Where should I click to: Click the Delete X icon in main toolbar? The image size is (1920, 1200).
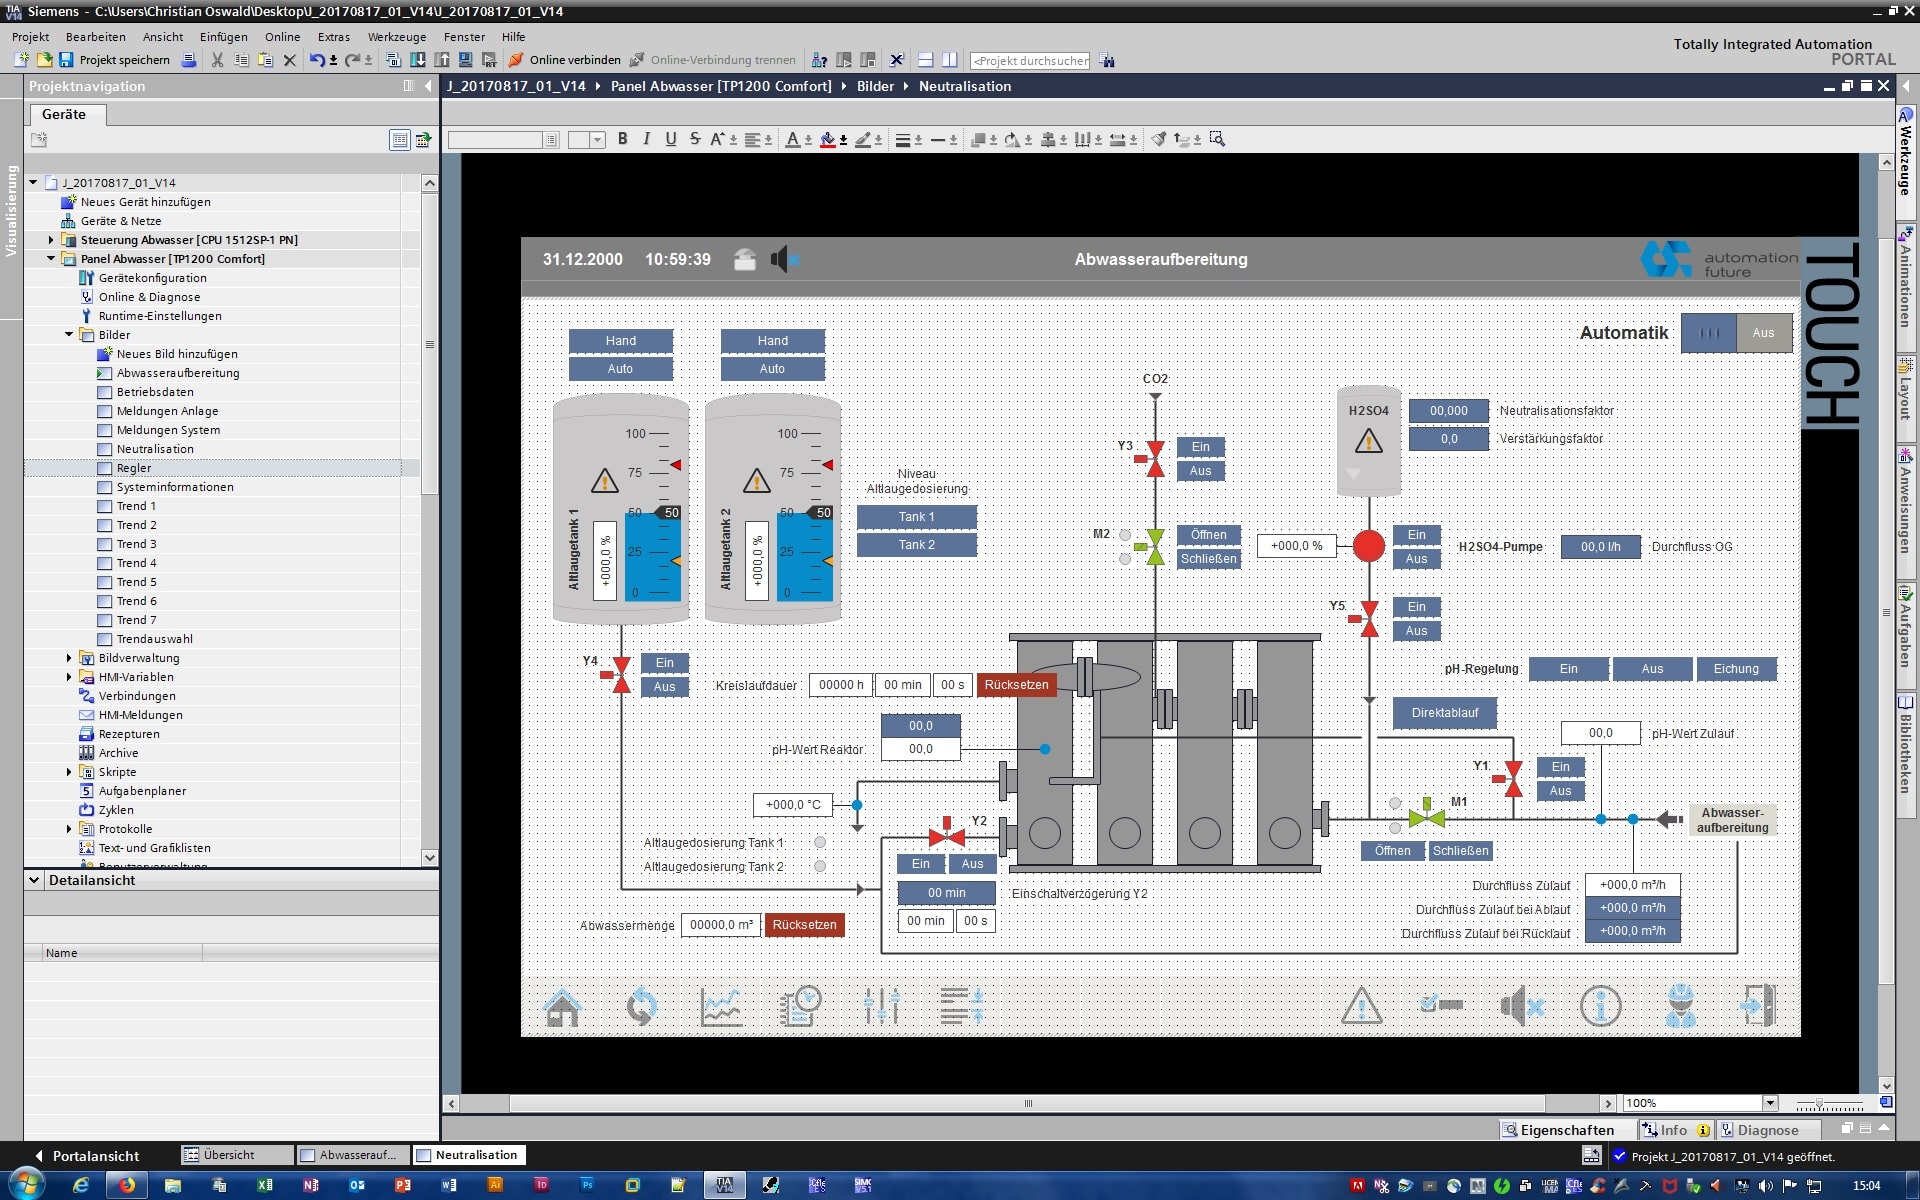(290, 60)
